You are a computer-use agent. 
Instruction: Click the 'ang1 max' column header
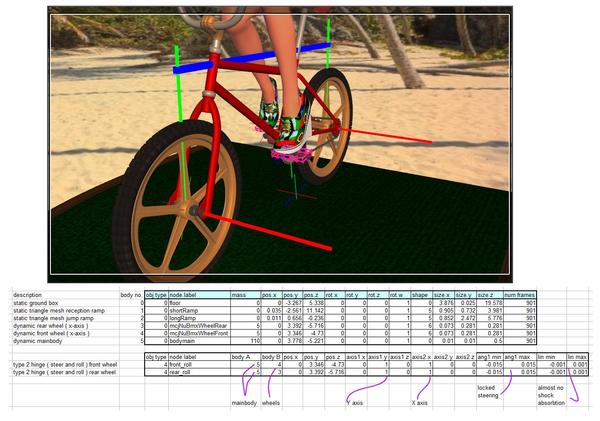520,357
